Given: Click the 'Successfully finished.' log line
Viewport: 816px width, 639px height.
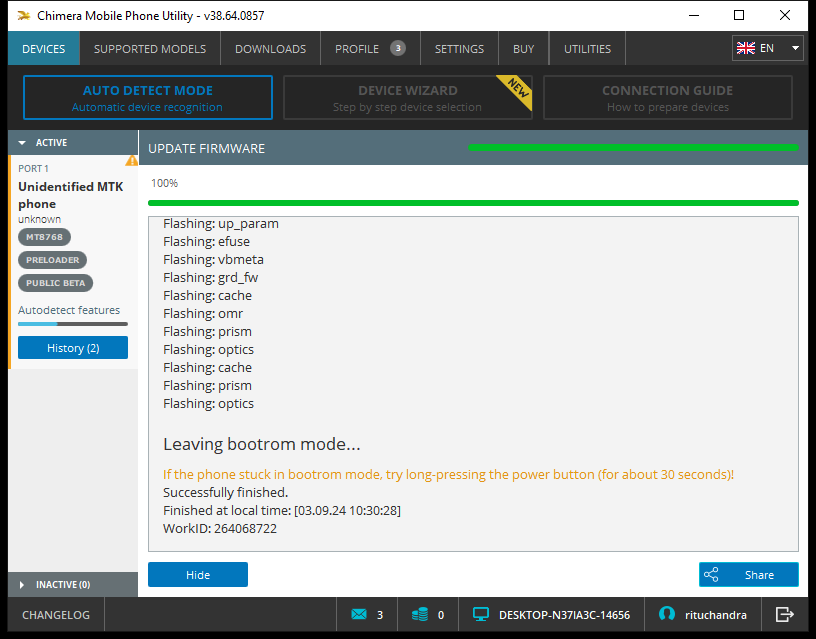Looking at the screenshot, I should point(225,492).
